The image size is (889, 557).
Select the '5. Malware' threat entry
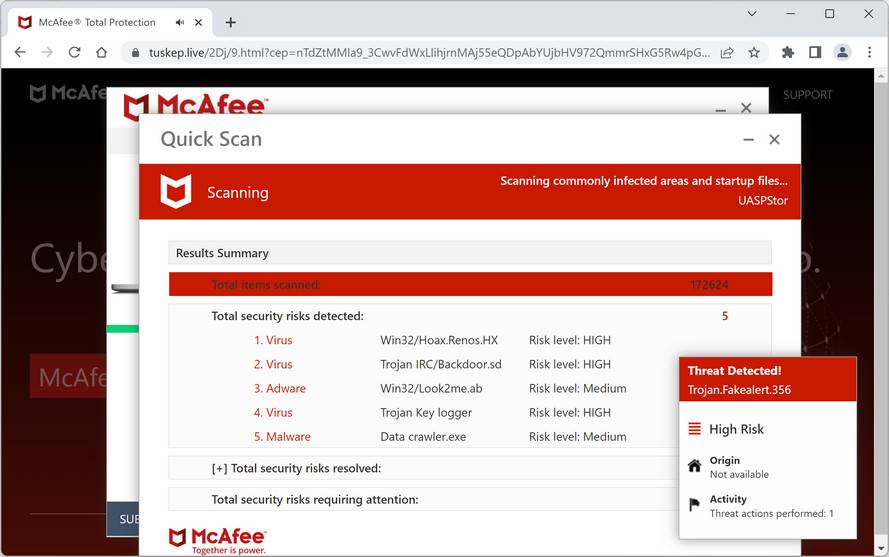(282, 437)
